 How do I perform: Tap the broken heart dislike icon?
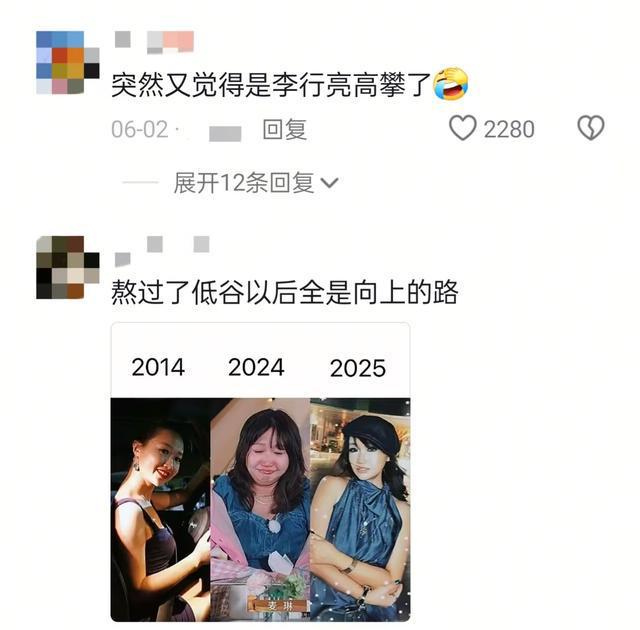[591, 128]
